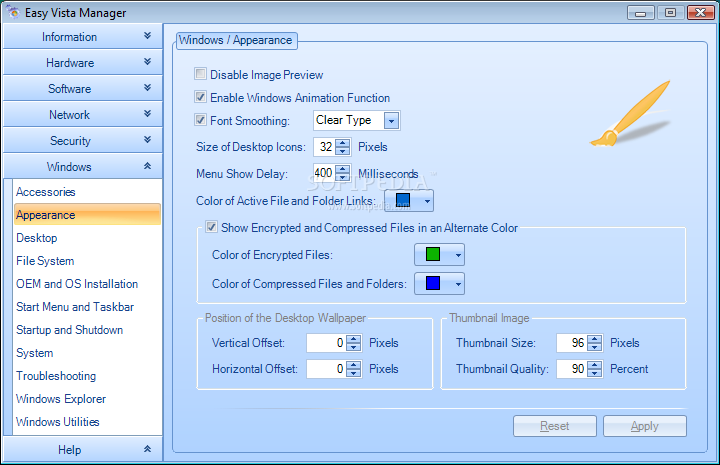Increase Thumbnail Size value
Viewport: 720px width, 465px height.
pos(595,339)
